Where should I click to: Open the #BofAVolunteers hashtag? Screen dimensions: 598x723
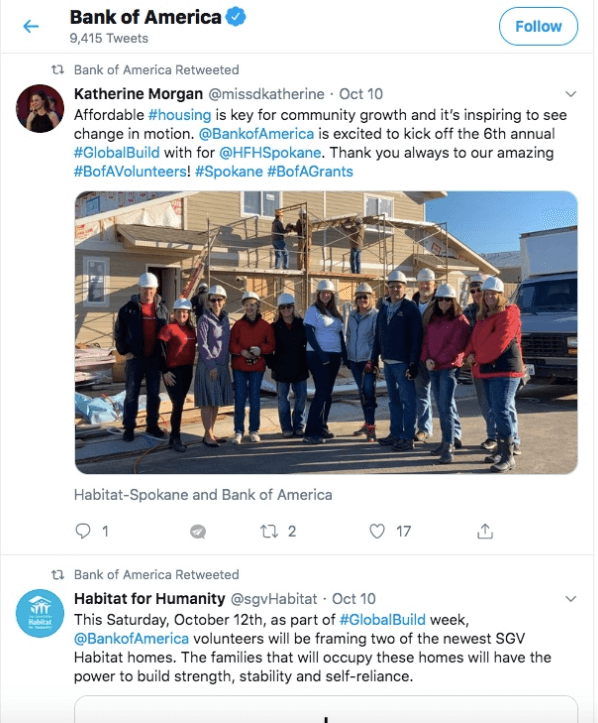(x=130, y=172)
